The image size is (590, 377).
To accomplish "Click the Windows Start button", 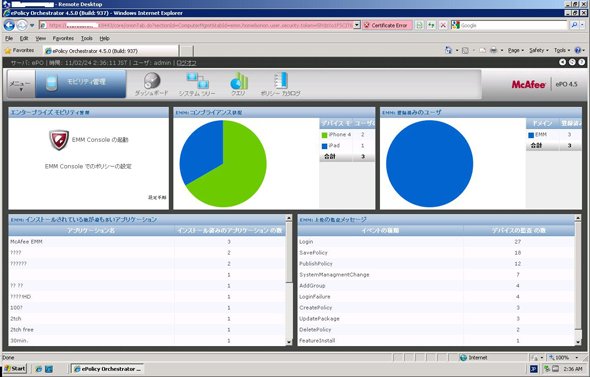I will click(15, 369).
